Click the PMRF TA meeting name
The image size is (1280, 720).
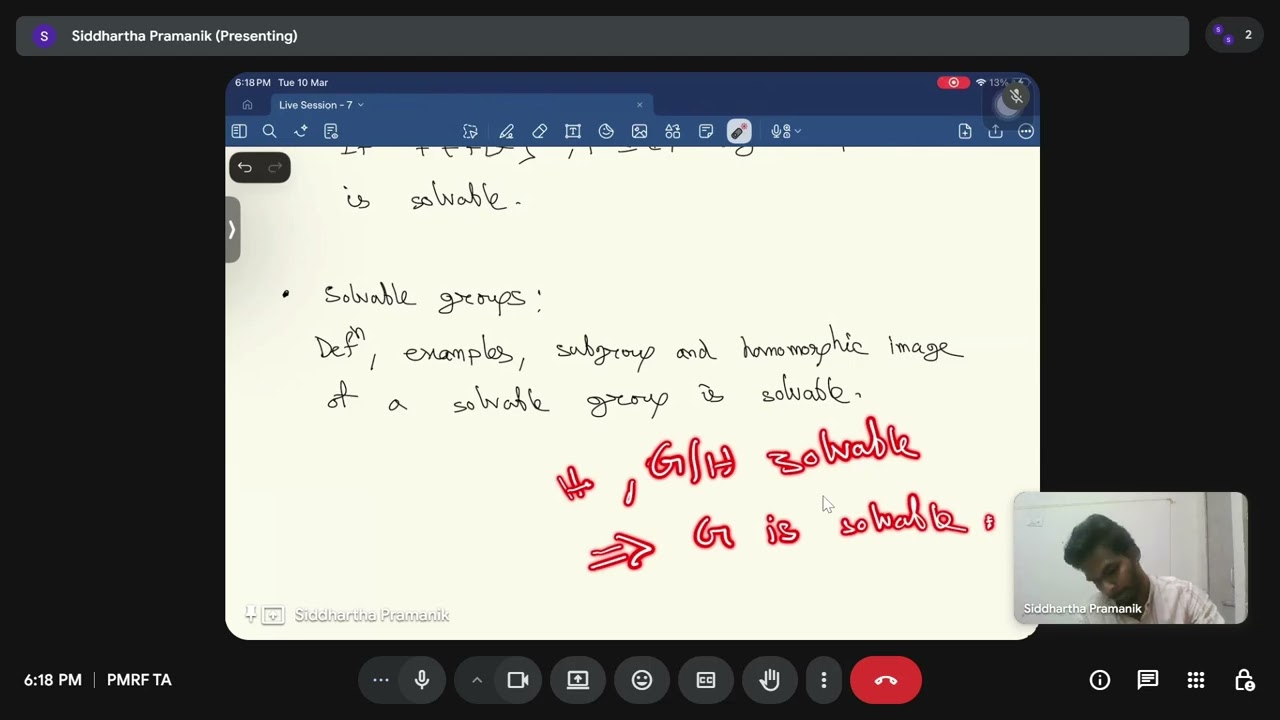tap(139, 680)
